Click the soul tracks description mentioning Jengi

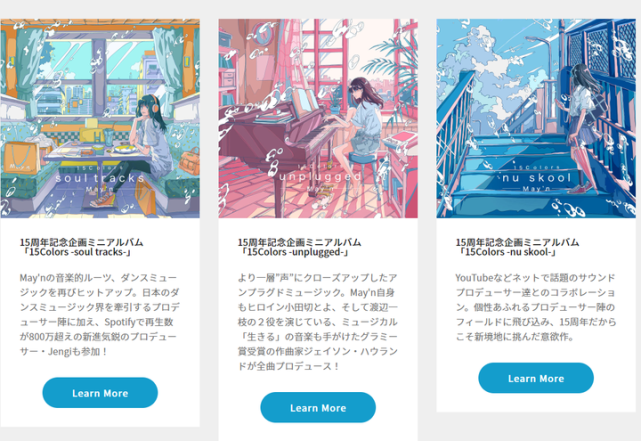(x=100, y=314)
